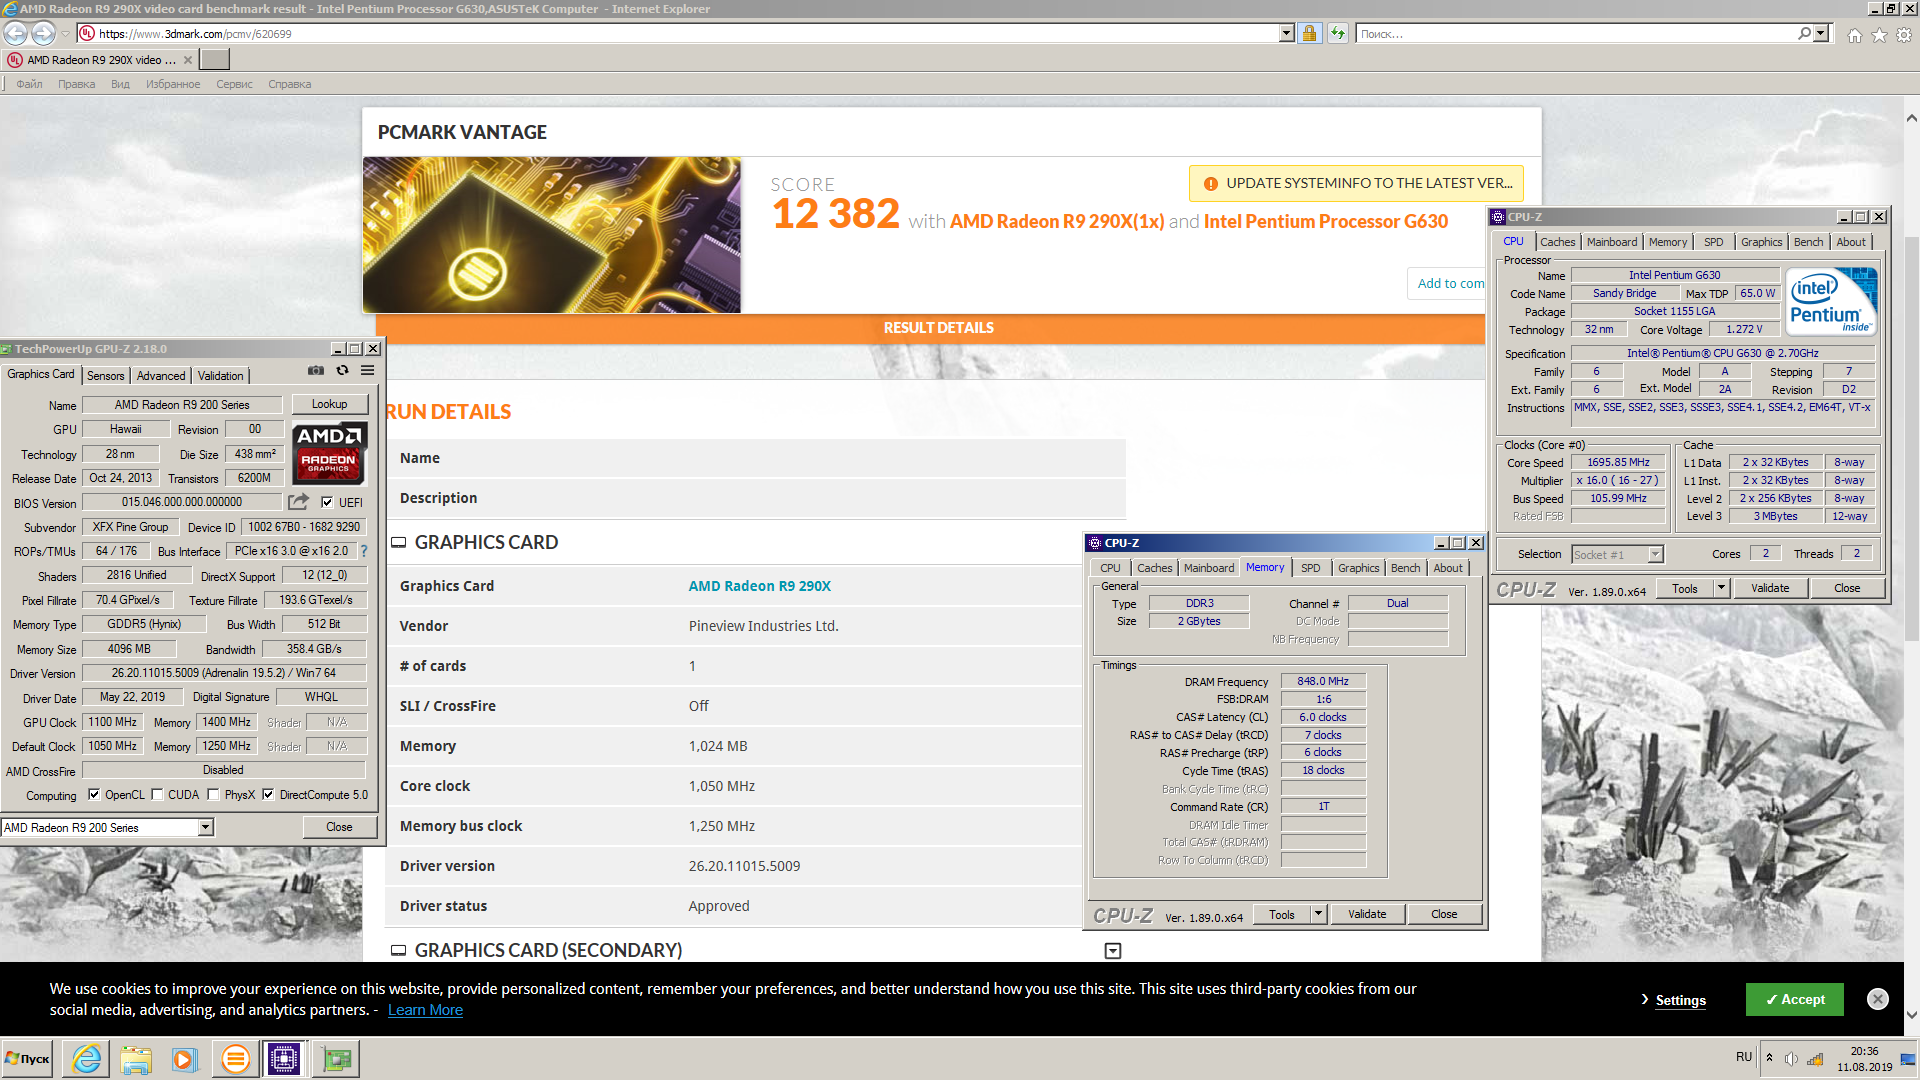Viewport: 1920px width, 1080px height.
Task: Open the browser home icon
Action: 1855,35
